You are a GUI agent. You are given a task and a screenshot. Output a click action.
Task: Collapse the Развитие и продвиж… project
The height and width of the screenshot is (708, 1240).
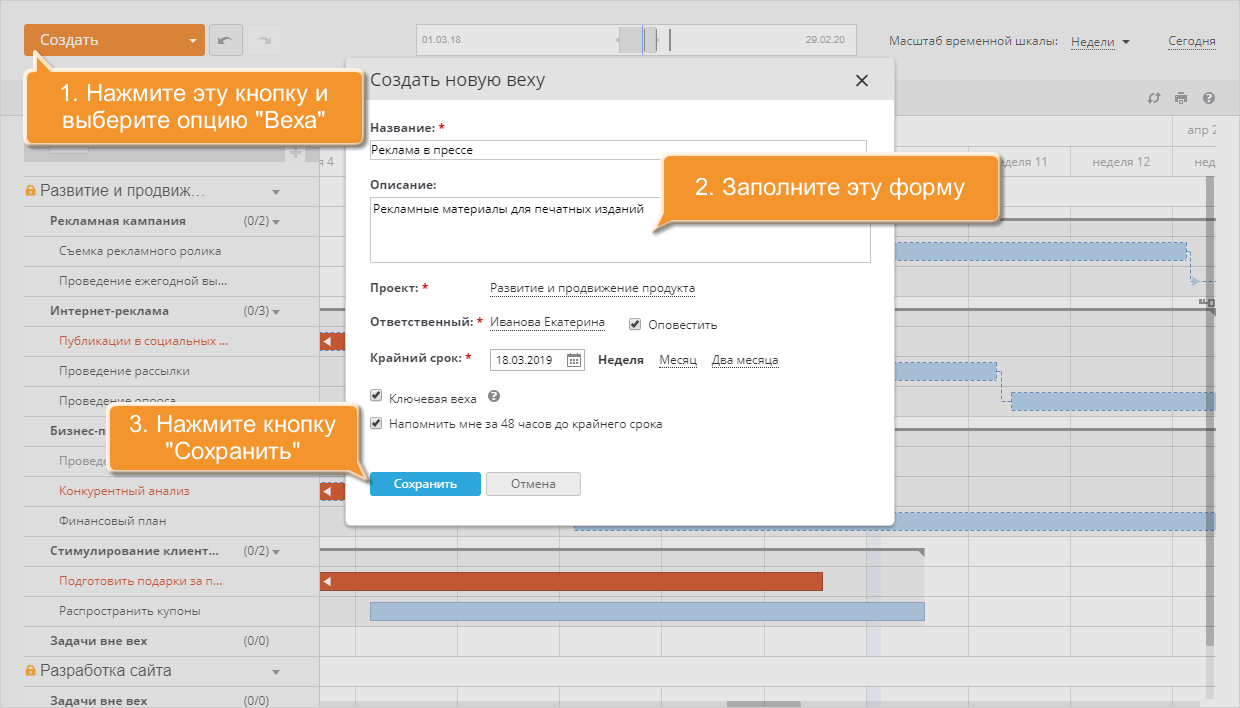pyautogui.click(x=276, y=192)
